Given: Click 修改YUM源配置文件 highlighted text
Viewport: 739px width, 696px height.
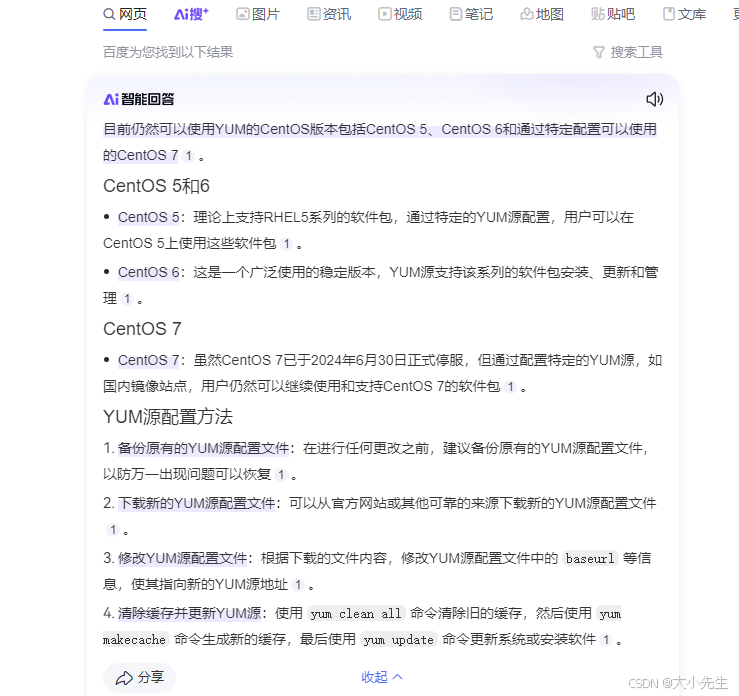Looking at the screenshot, I should point(182,558).
